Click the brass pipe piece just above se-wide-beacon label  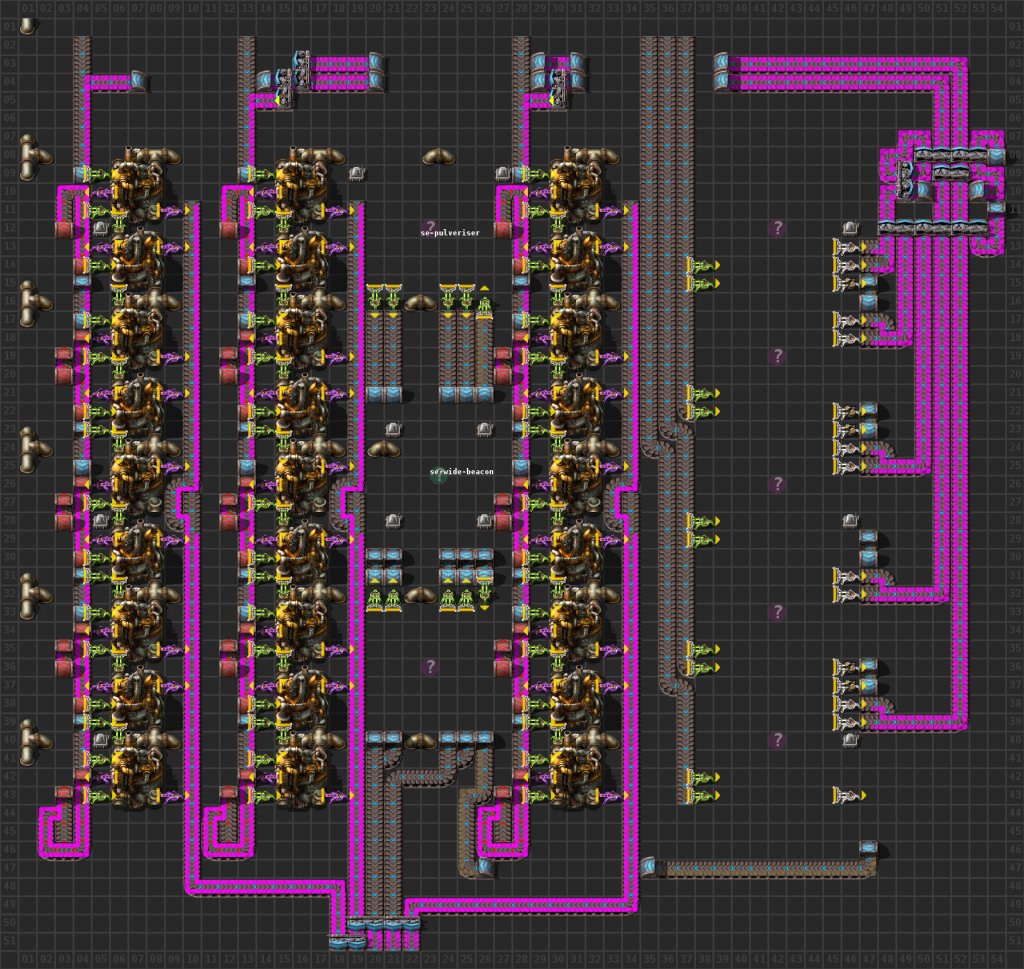pos(384,449)
